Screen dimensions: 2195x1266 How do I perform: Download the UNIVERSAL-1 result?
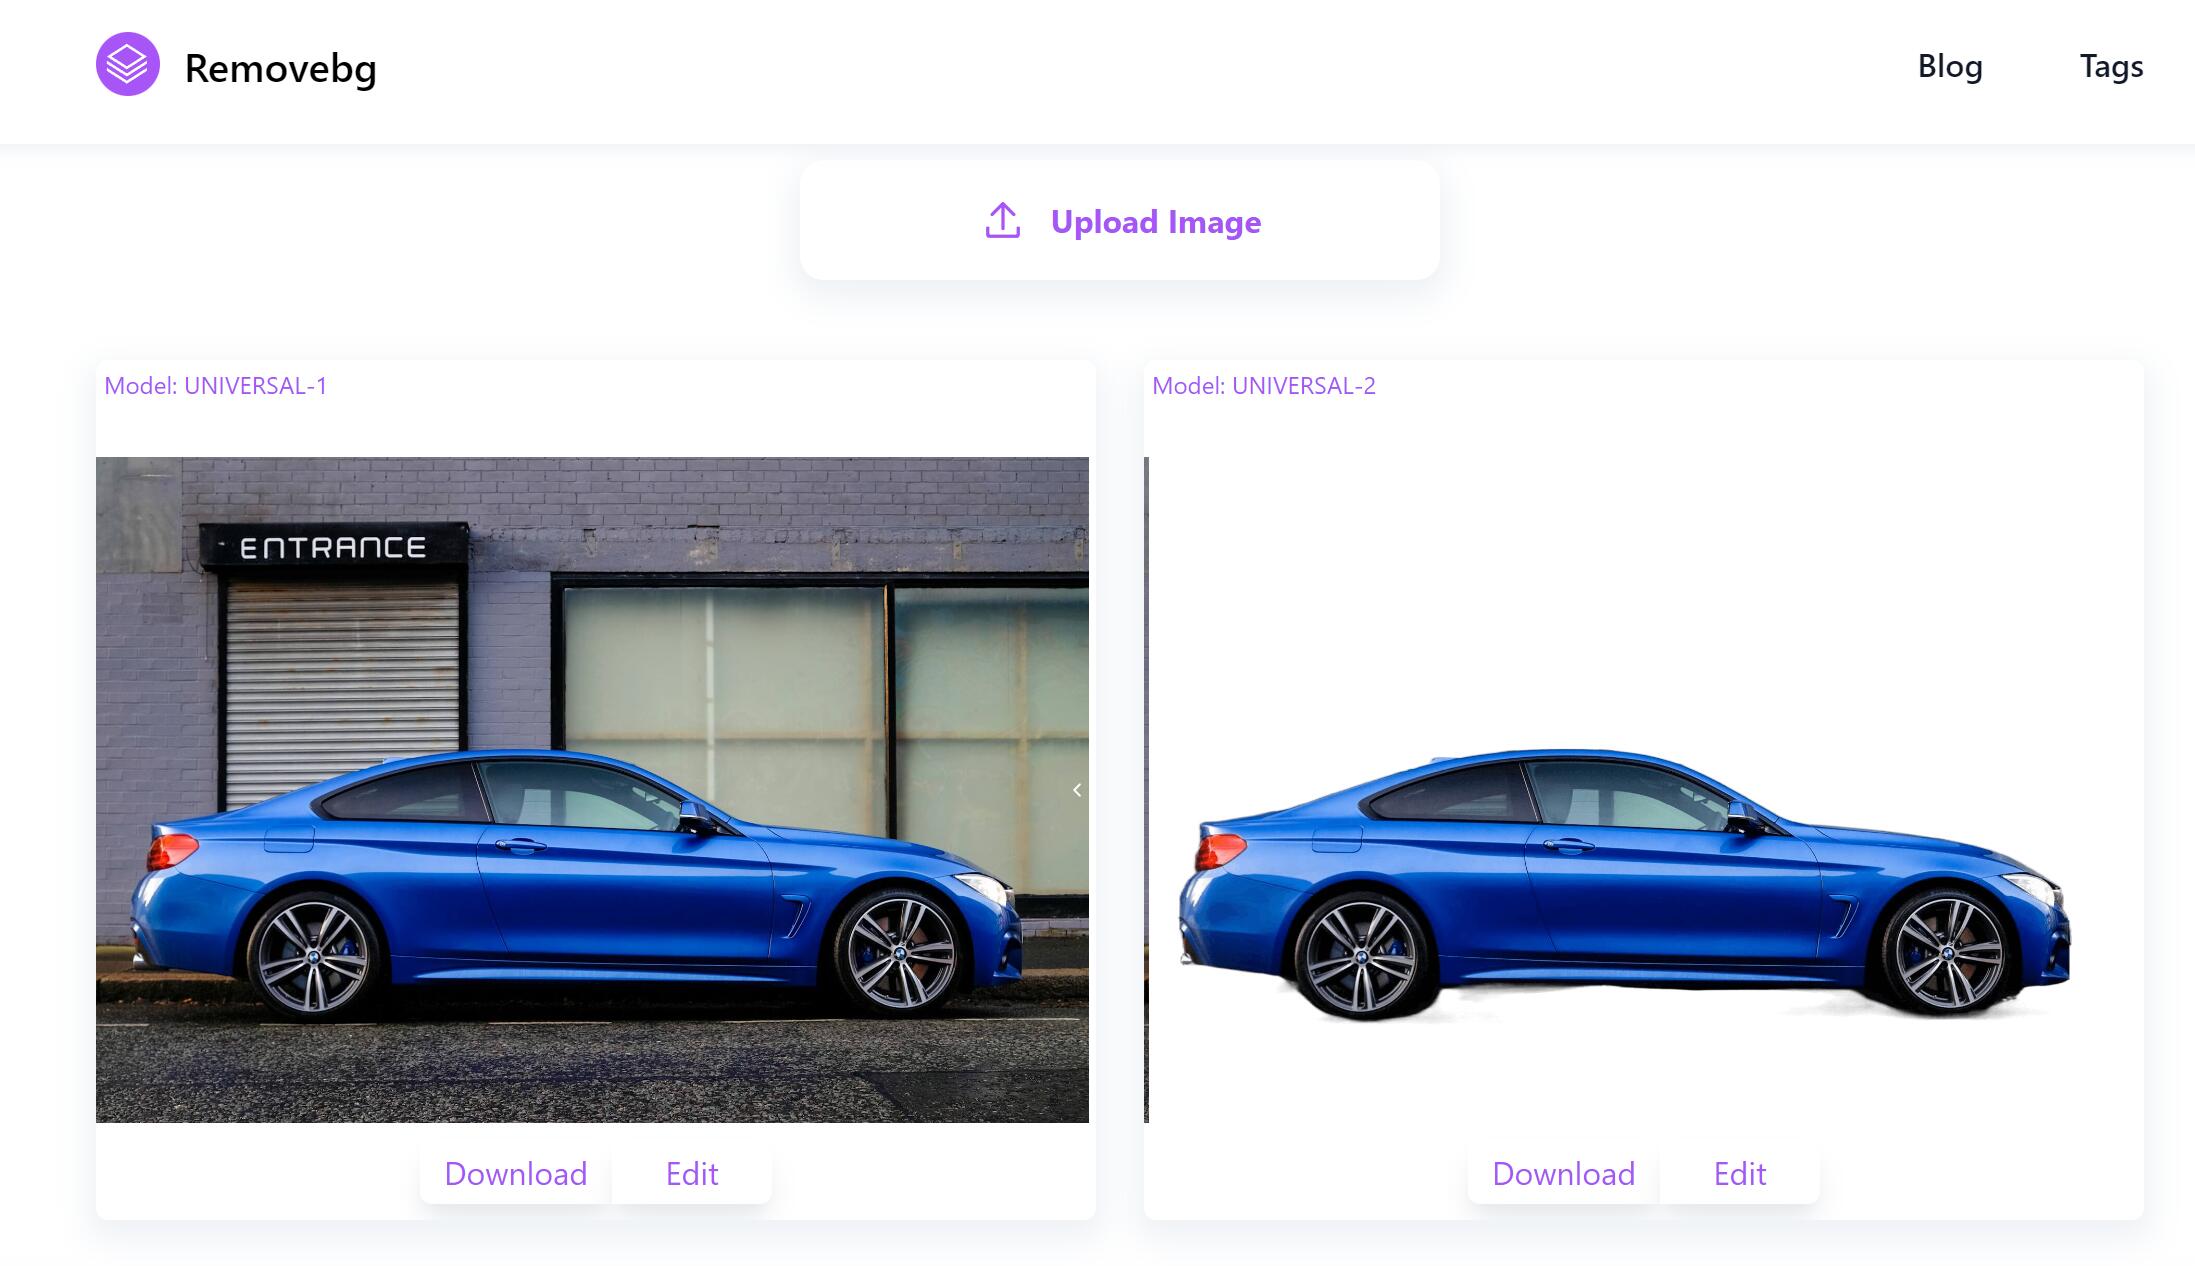tap(515, 1173)
